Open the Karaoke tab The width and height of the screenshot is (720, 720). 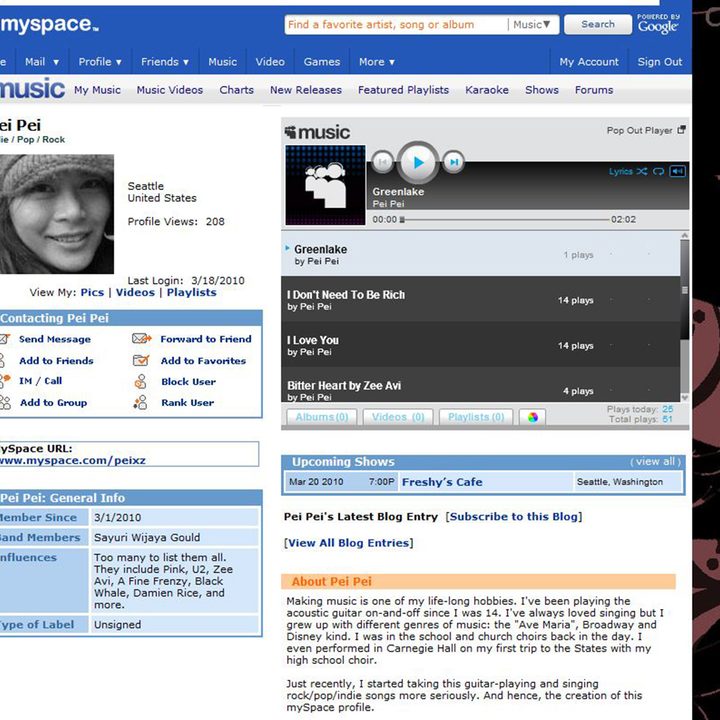click(487, 90)
